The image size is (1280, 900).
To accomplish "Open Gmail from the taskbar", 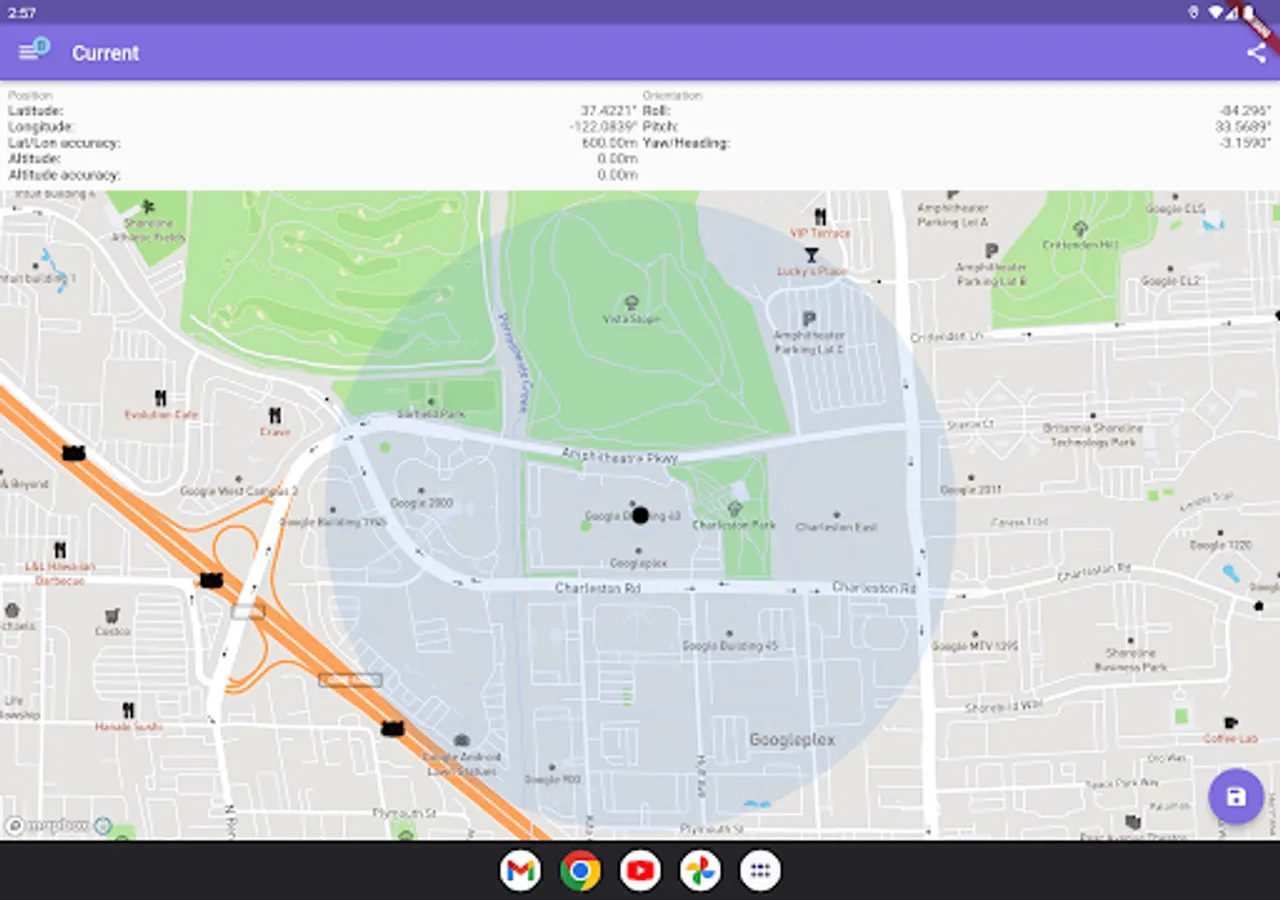I will [520, 871].
